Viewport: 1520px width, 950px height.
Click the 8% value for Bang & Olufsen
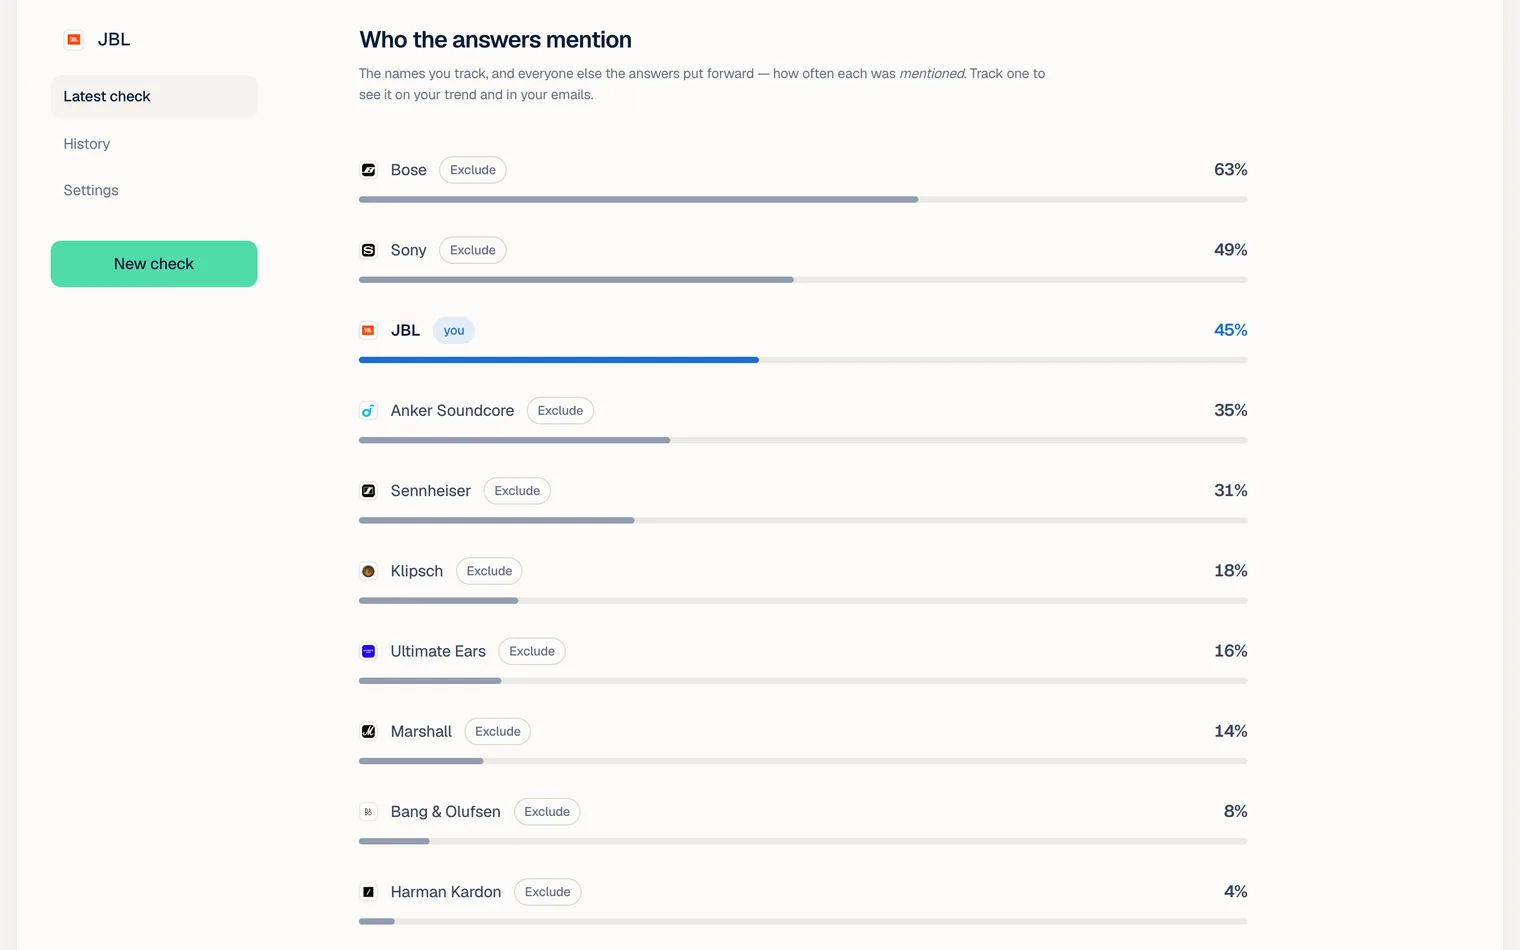(1236, 812)
